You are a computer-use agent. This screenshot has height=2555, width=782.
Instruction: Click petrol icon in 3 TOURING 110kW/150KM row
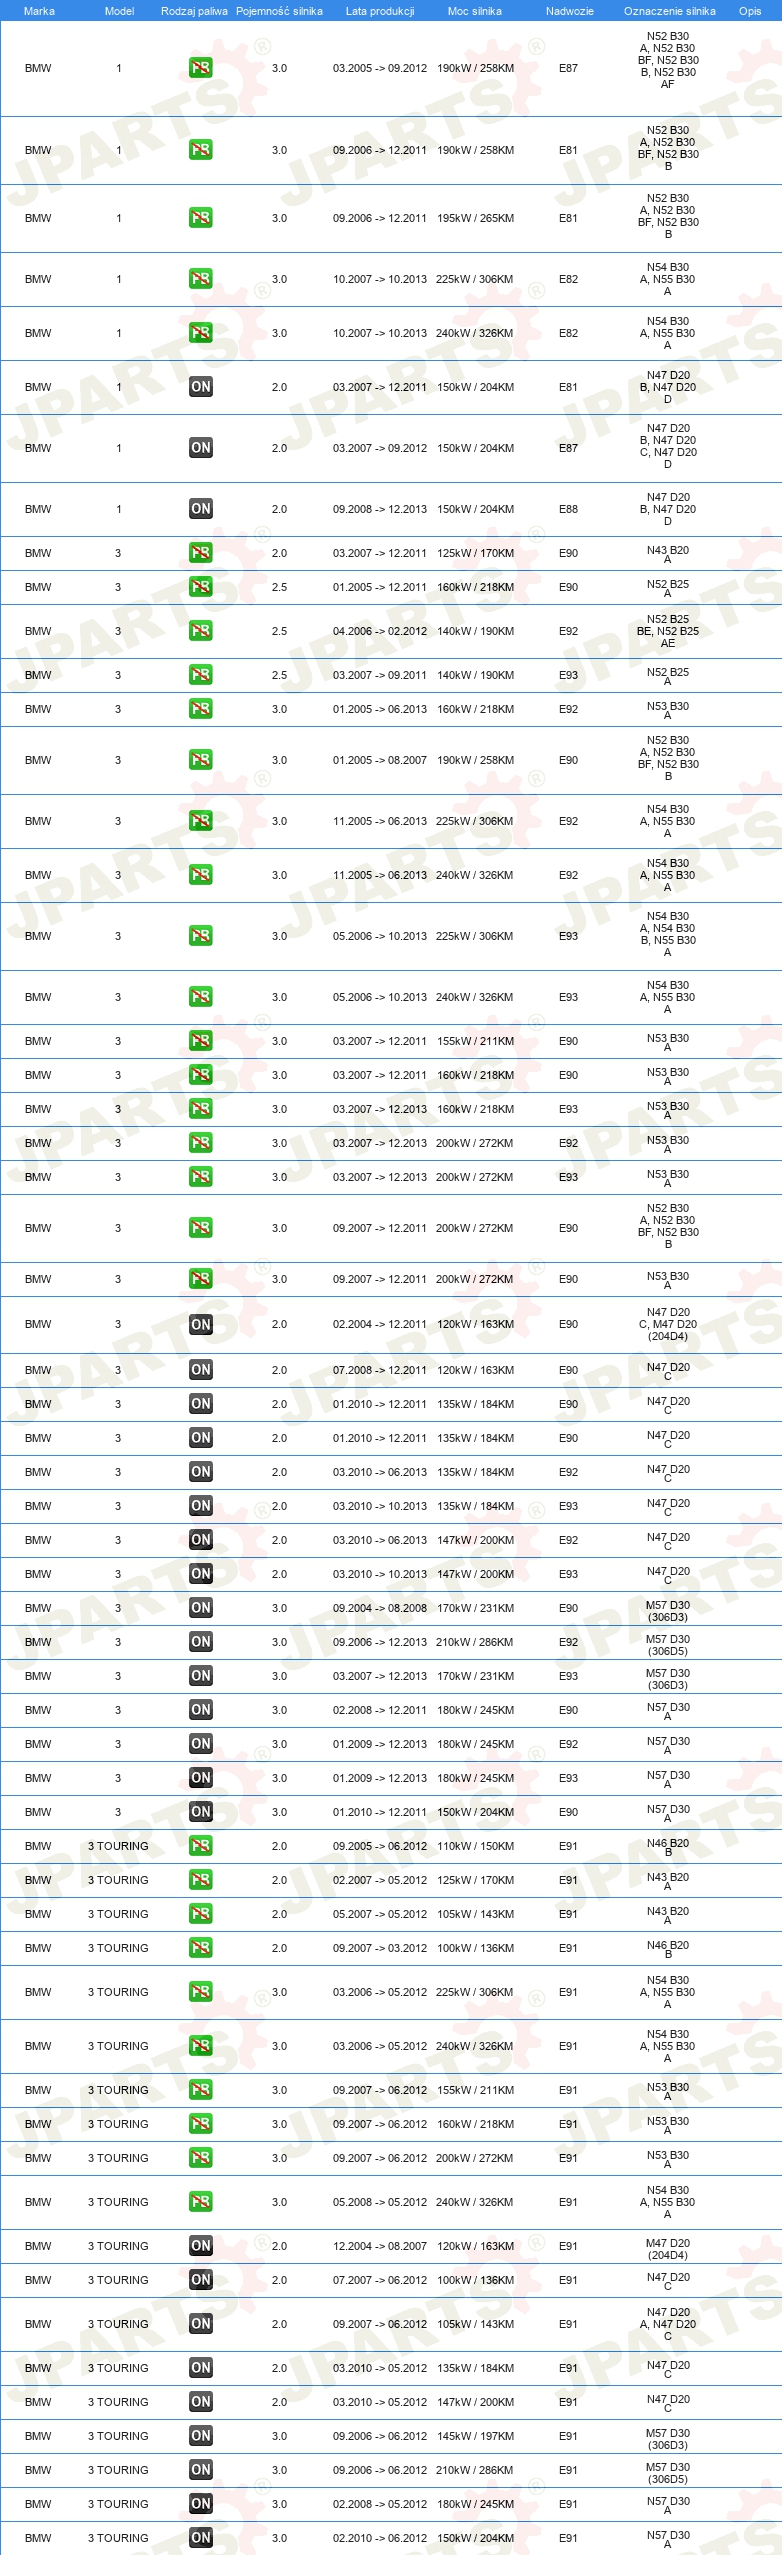click(201, 1846)
